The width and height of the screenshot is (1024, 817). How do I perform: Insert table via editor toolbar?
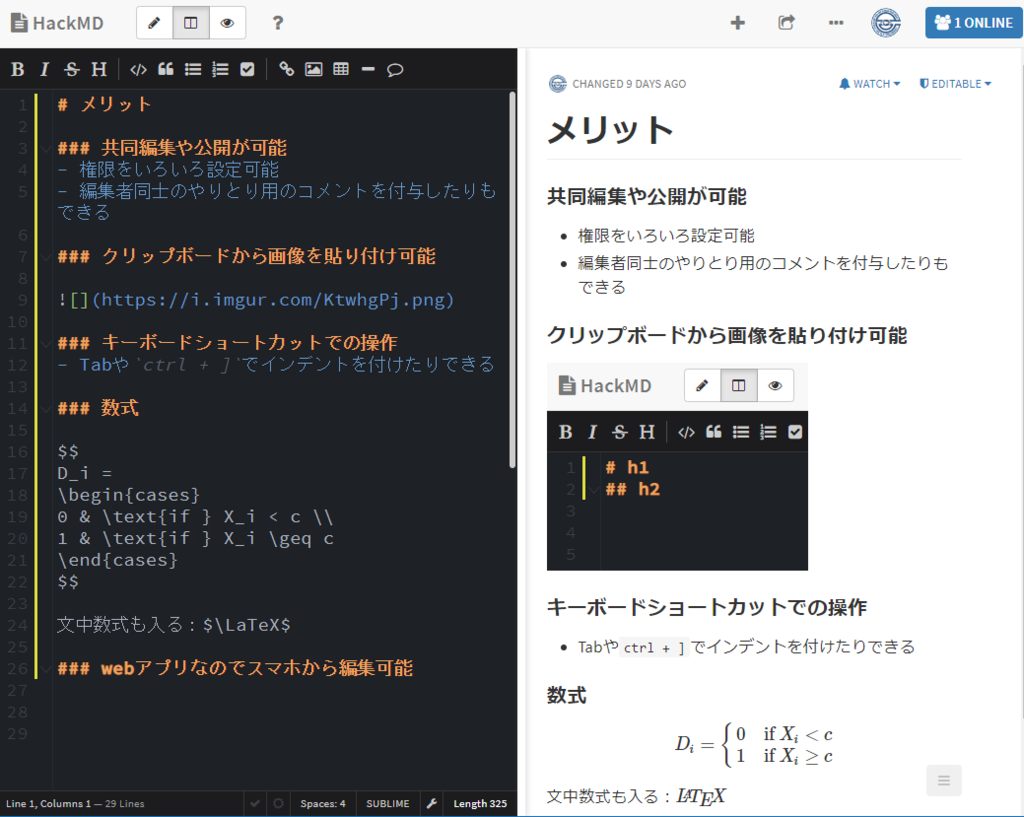point(341,69)
